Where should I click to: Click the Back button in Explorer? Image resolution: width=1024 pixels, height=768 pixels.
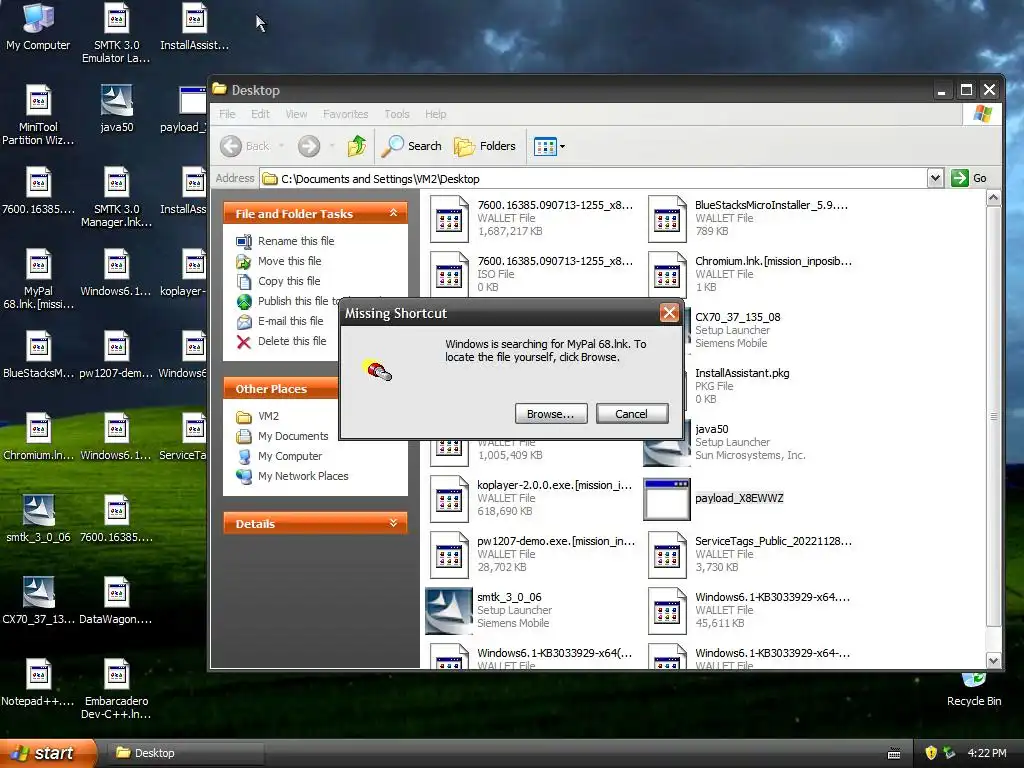pyautogui.click(x=244, y=146)
